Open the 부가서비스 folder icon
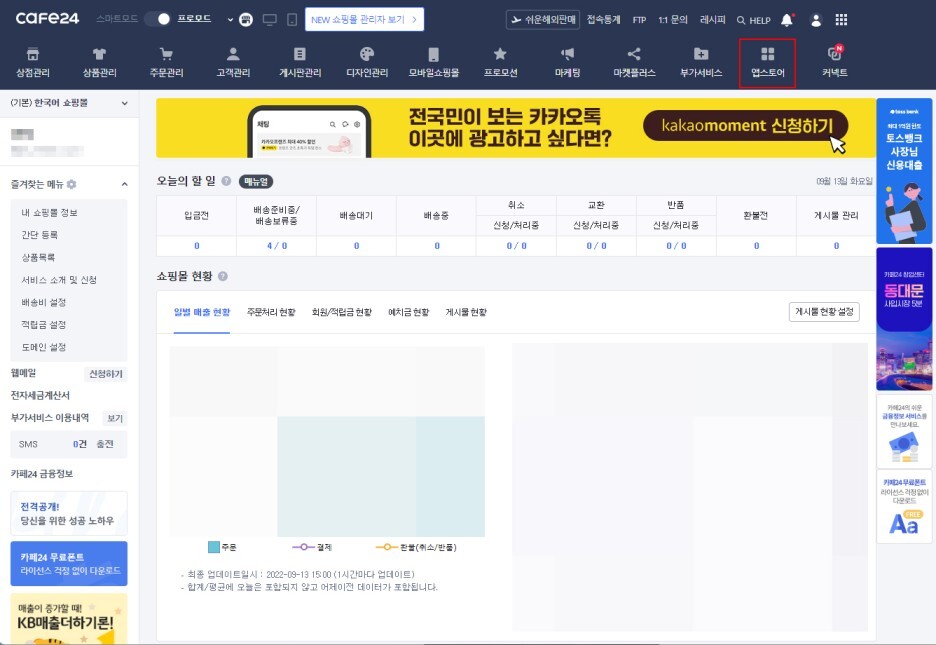Image resolution: width=936 pixels, height=645 pixels. 701,55
